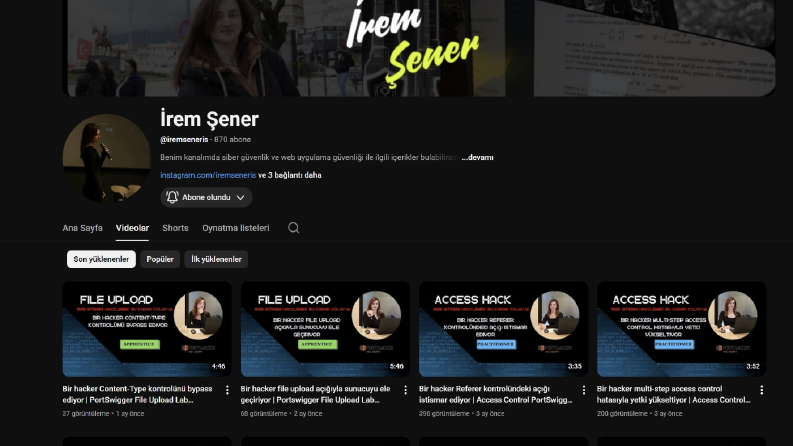
Task: Click the '68 görüntüleme • 2 ay önce' text
Action: (281, 414)
